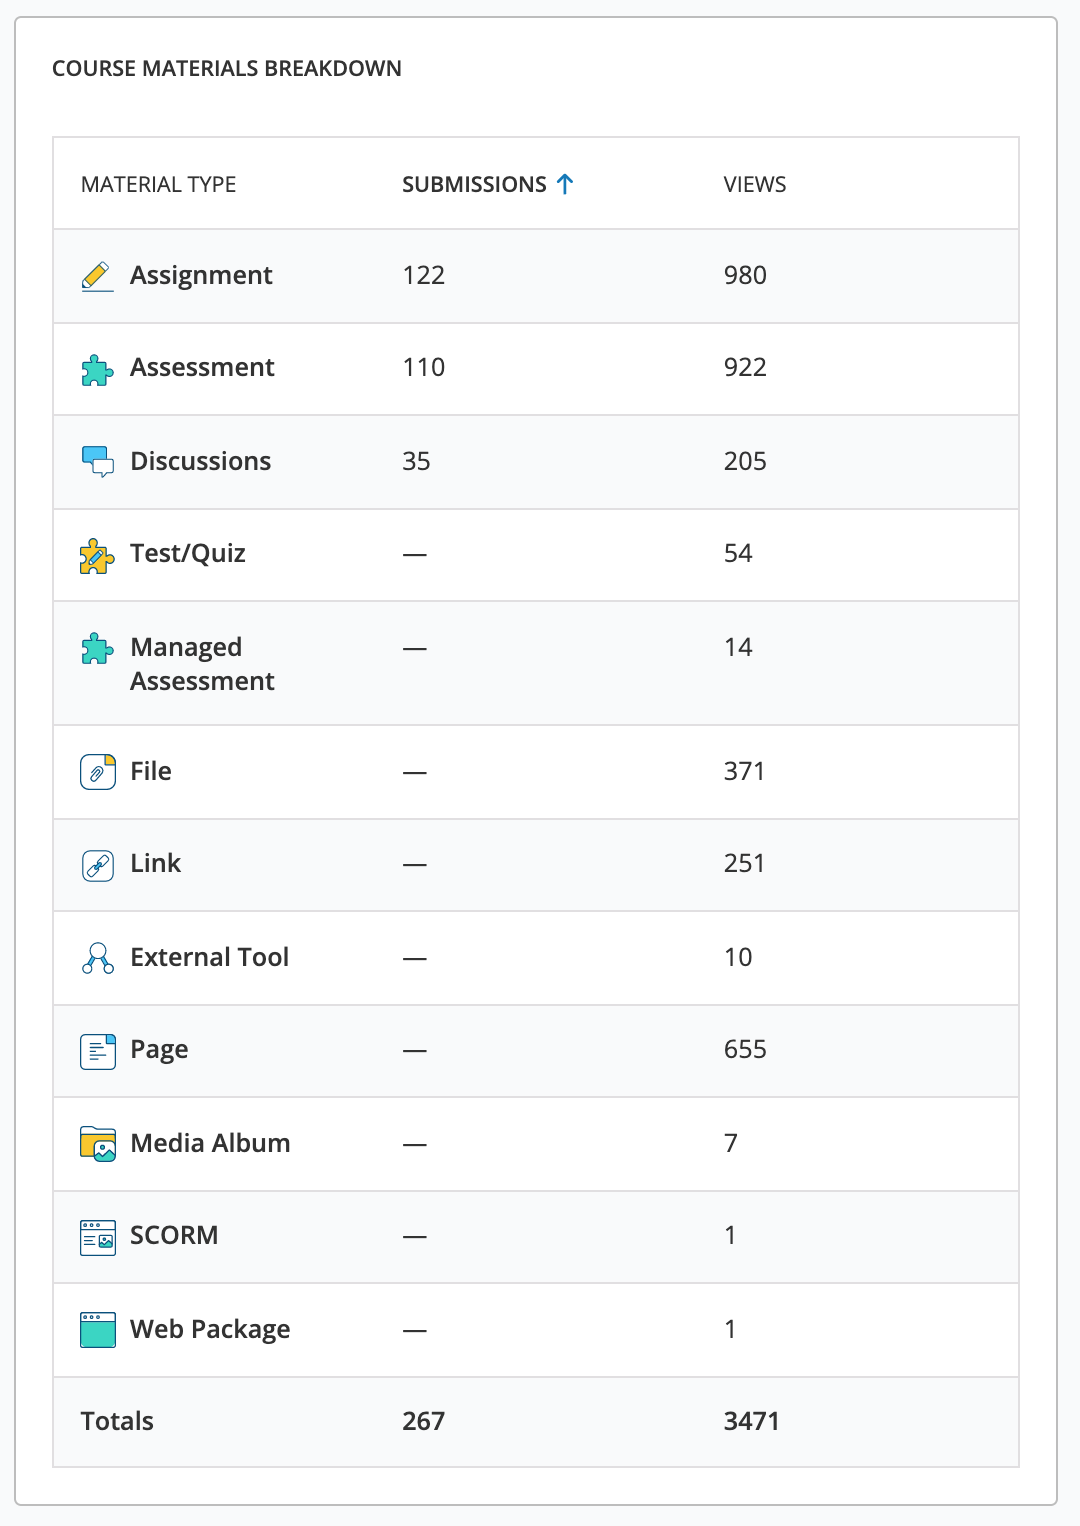The height and width of the screenshot is (1526, 1080).
Task: Click the total views value 3471
Action: point(751,1421)
